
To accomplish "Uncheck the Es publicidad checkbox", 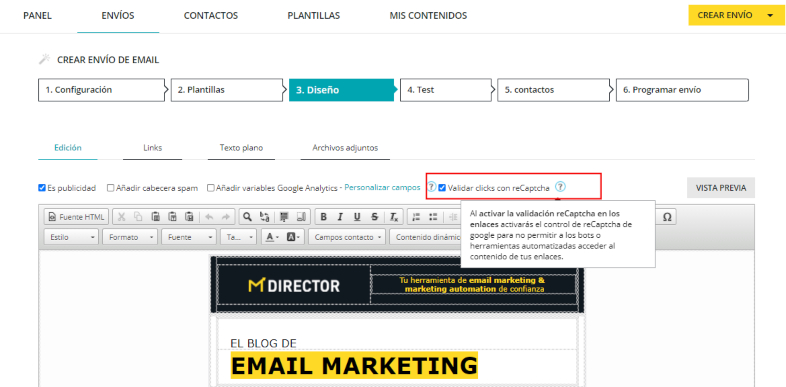I will click(x=42, y=188).
